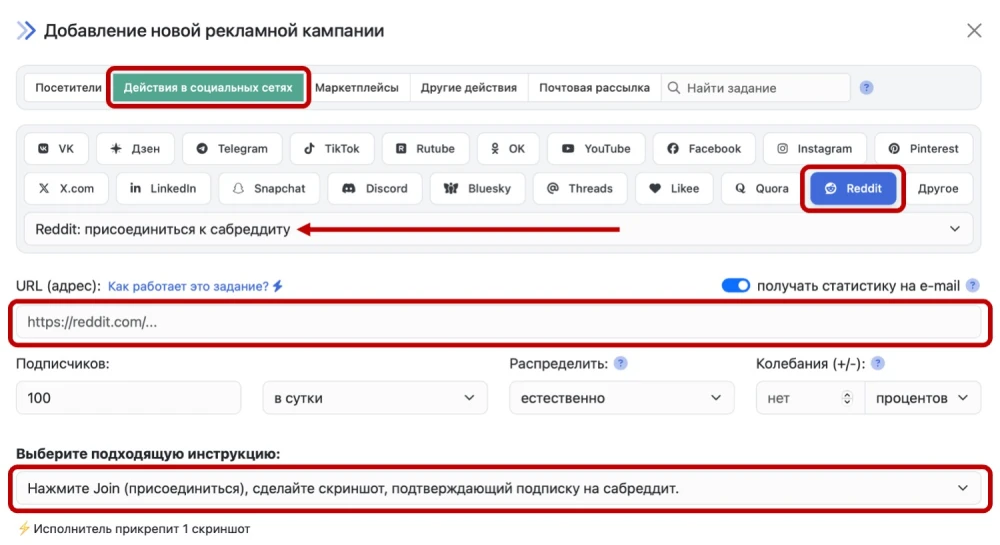Choose the Discord platform button
Screen dimensions: 1000x545
coord(375,188)
